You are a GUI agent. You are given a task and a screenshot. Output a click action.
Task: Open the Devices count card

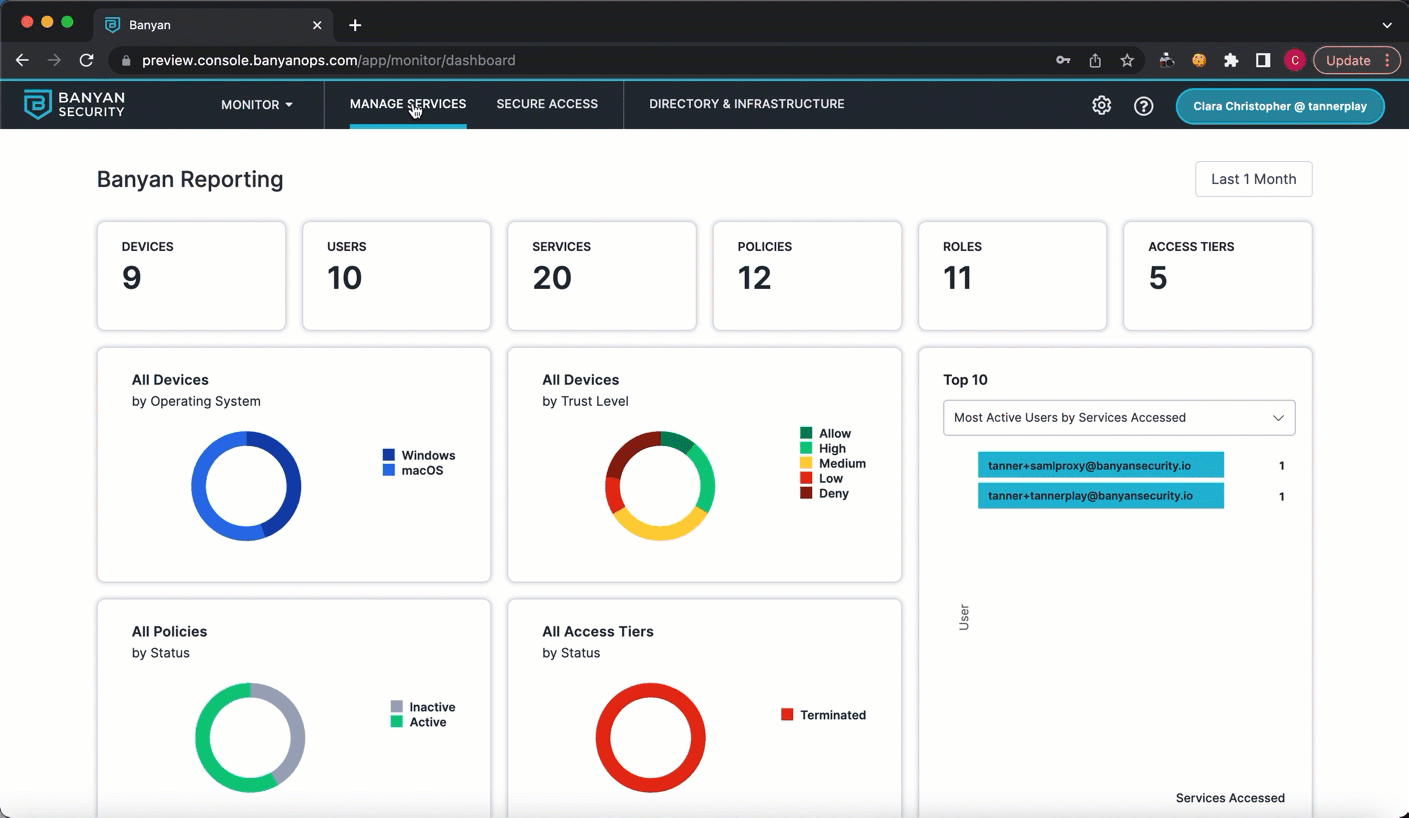pos(191,276)
